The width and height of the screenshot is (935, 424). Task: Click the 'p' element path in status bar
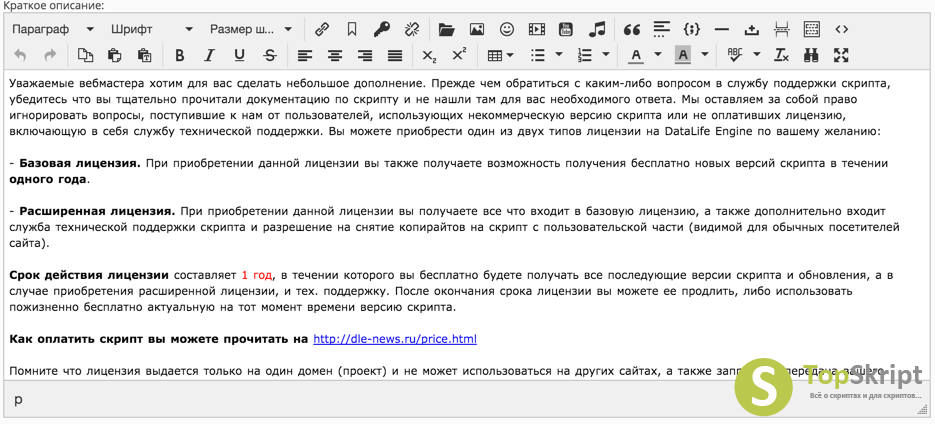[18, 400]
